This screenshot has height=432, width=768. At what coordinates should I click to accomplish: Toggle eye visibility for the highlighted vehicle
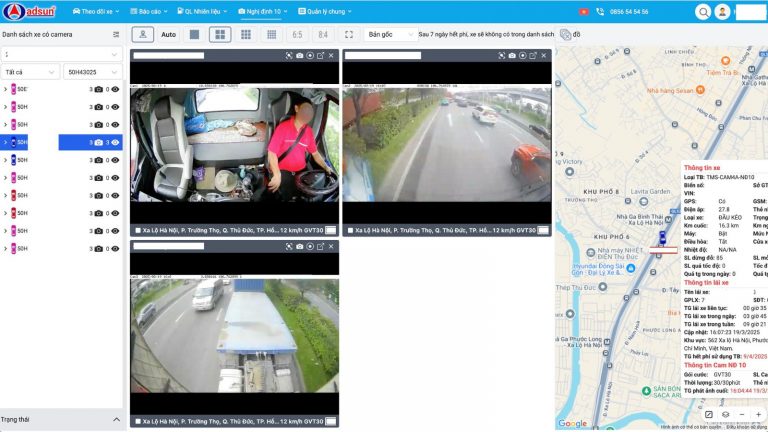point(115,143)
